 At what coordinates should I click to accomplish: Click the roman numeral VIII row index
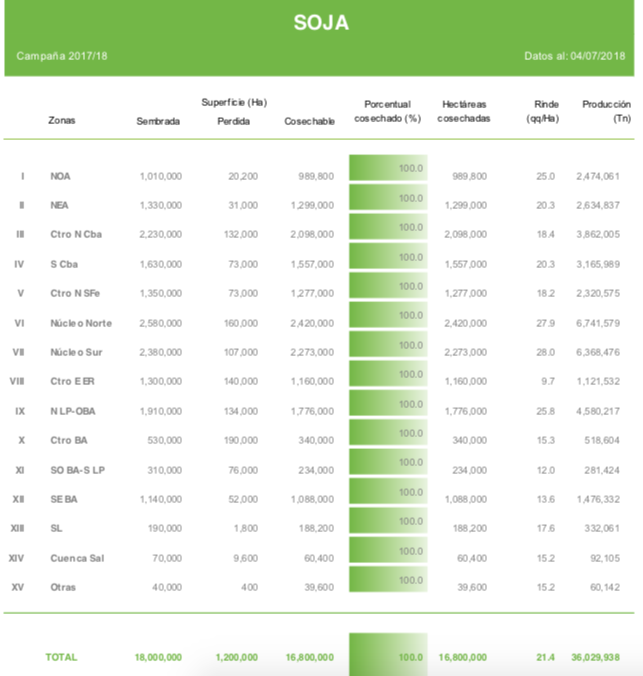[x=19, y=381]
